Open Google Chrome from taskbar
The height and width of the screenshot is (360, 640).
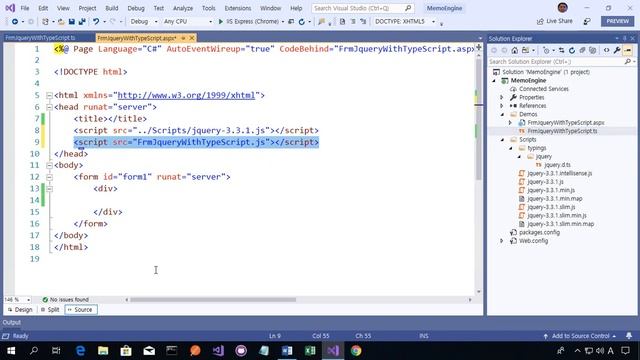356,351
